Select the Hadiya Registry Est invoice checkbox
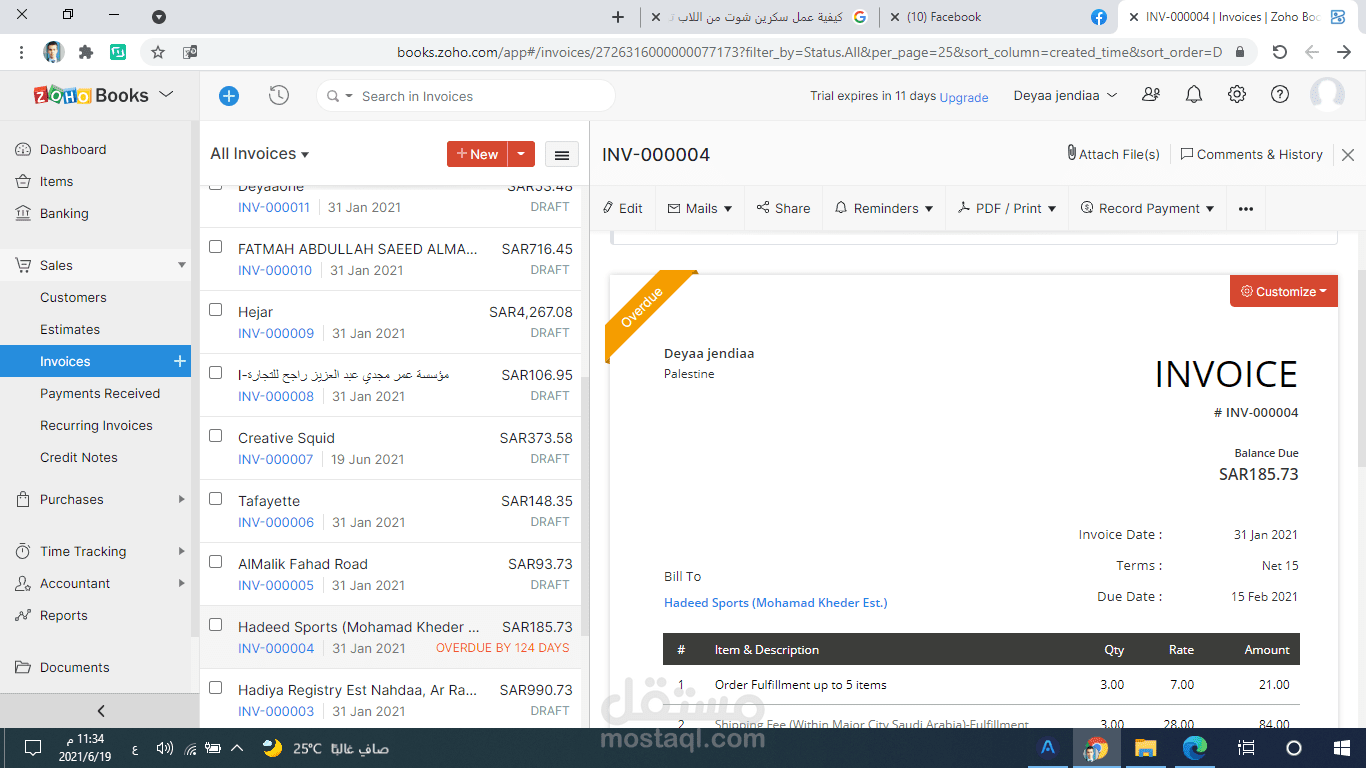 [x=215, y=688]
